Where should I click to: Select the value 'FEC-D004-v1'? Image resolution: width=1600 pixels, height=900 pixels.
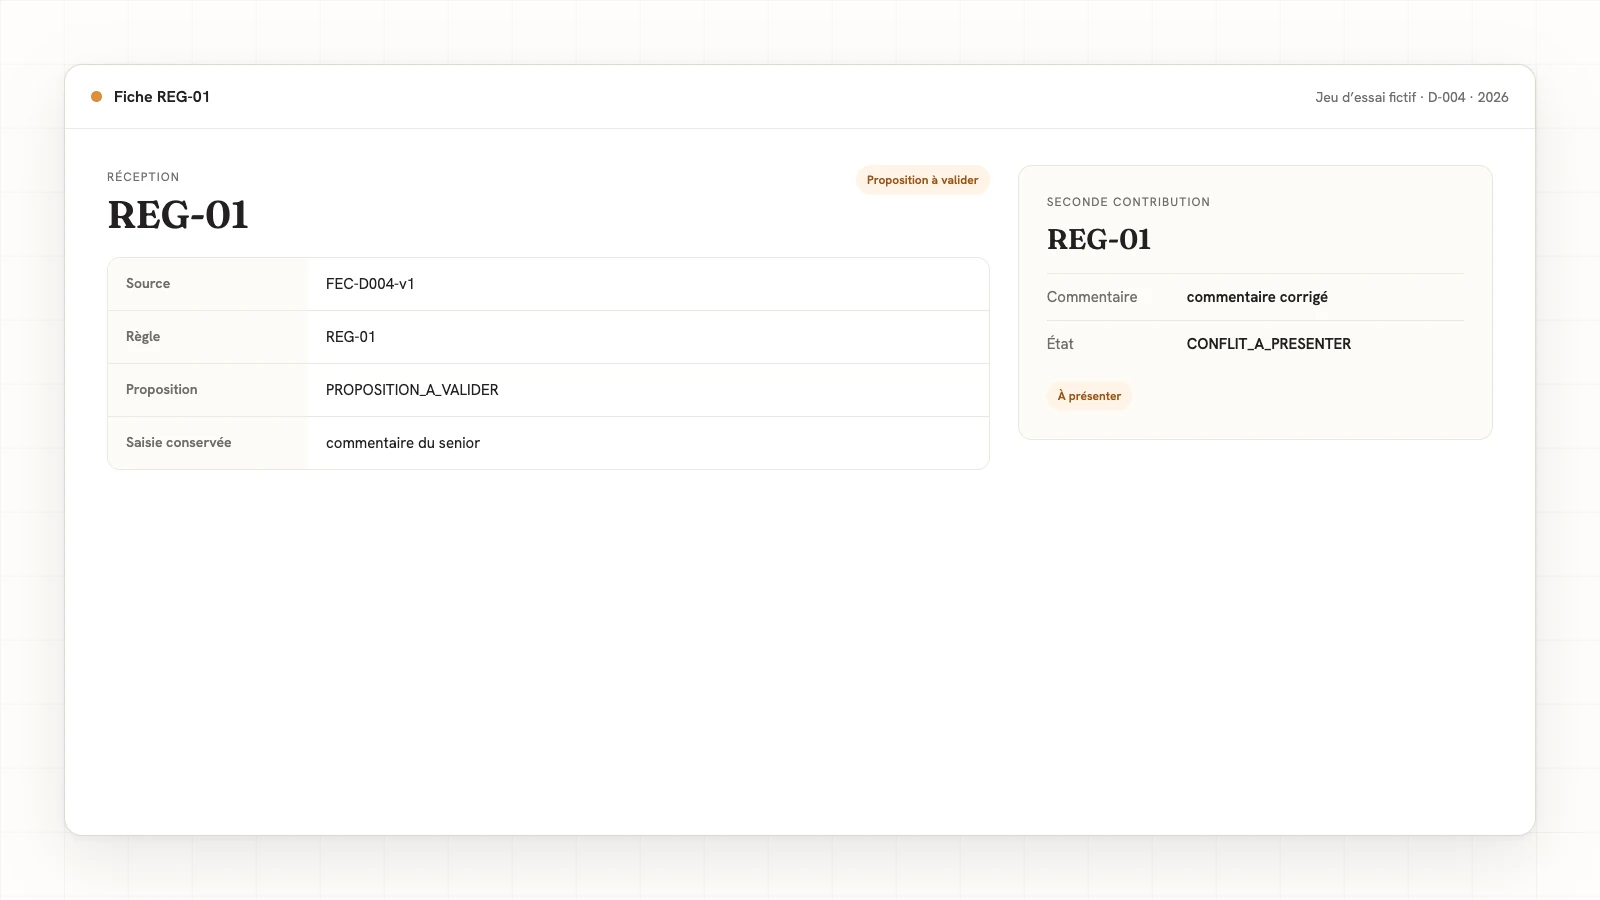[x=370, y=284]
